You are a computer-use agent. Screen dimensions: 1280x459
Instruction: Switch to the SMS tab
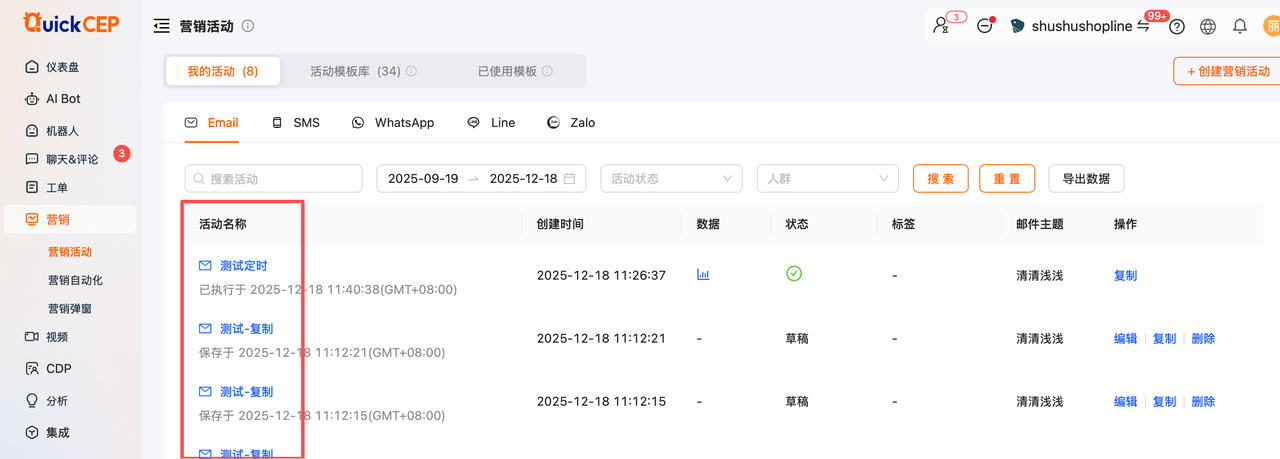coord(296,122)
